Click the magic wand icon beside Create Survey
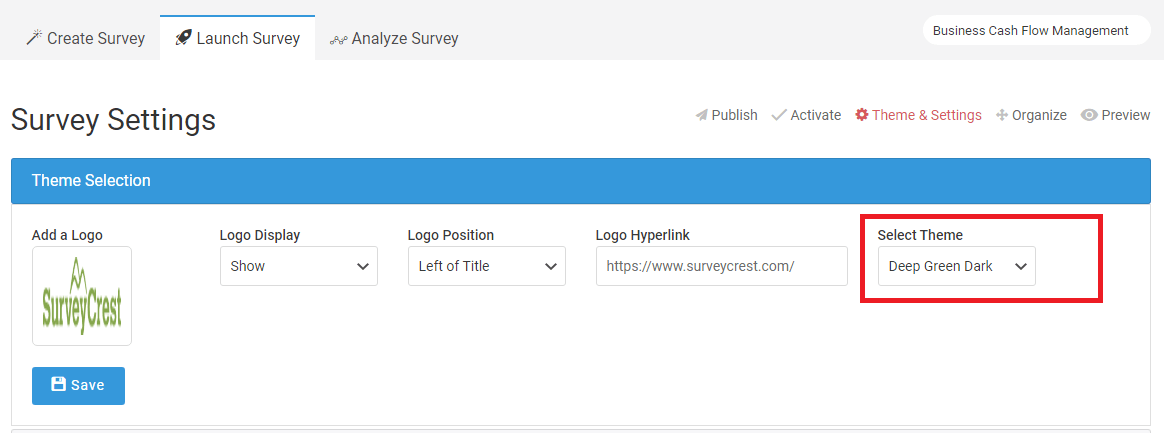1164x433 pixels. tap(34, 38)
